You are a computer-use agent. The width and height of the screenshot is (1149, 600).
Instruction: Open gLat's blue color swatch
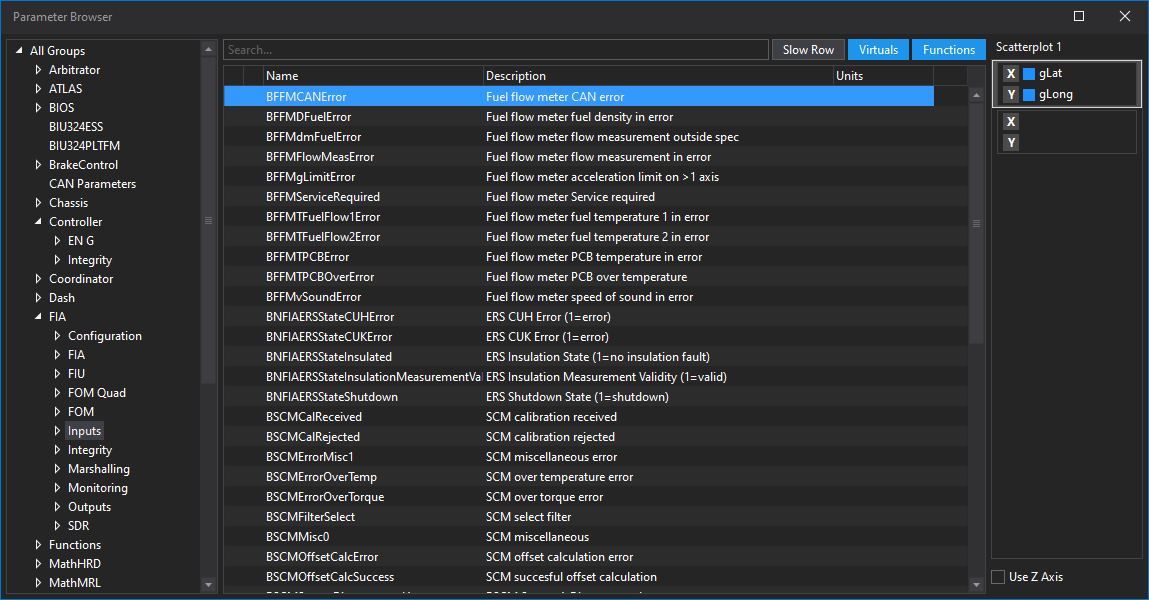[1029, 73]
